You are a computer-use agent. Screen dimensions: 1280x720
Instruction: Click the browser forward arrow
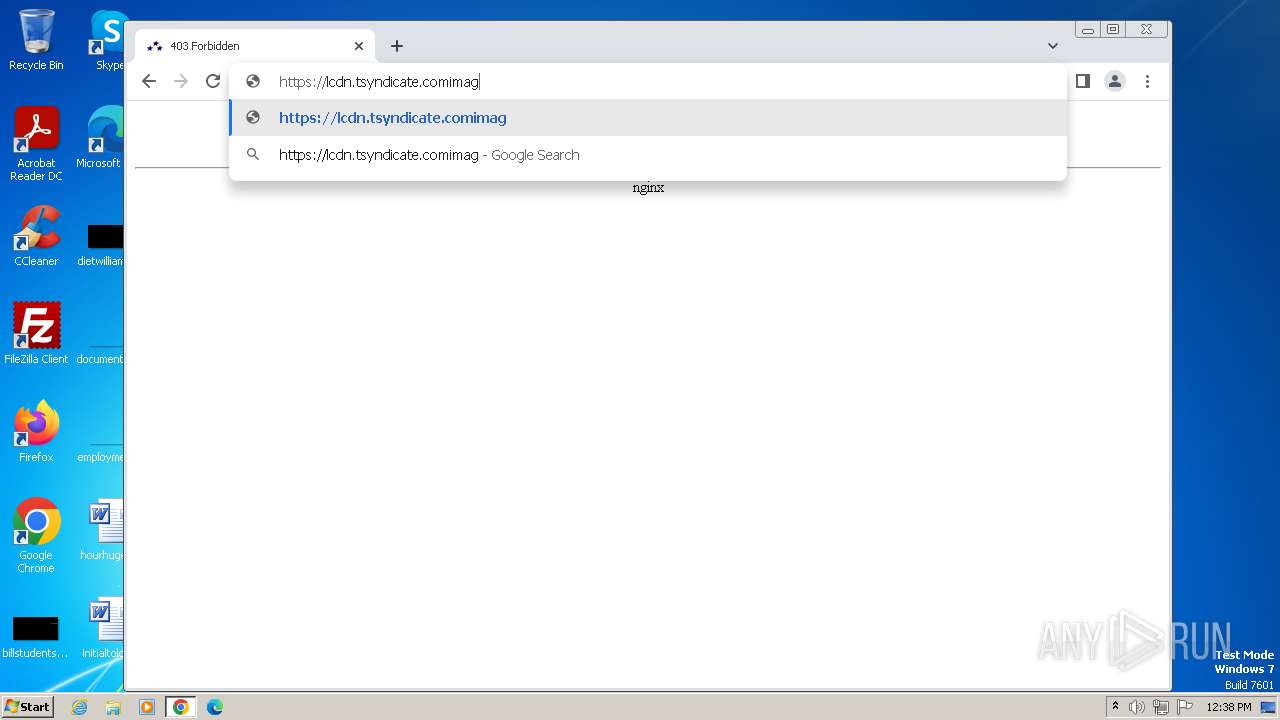[x=181, y=81]
